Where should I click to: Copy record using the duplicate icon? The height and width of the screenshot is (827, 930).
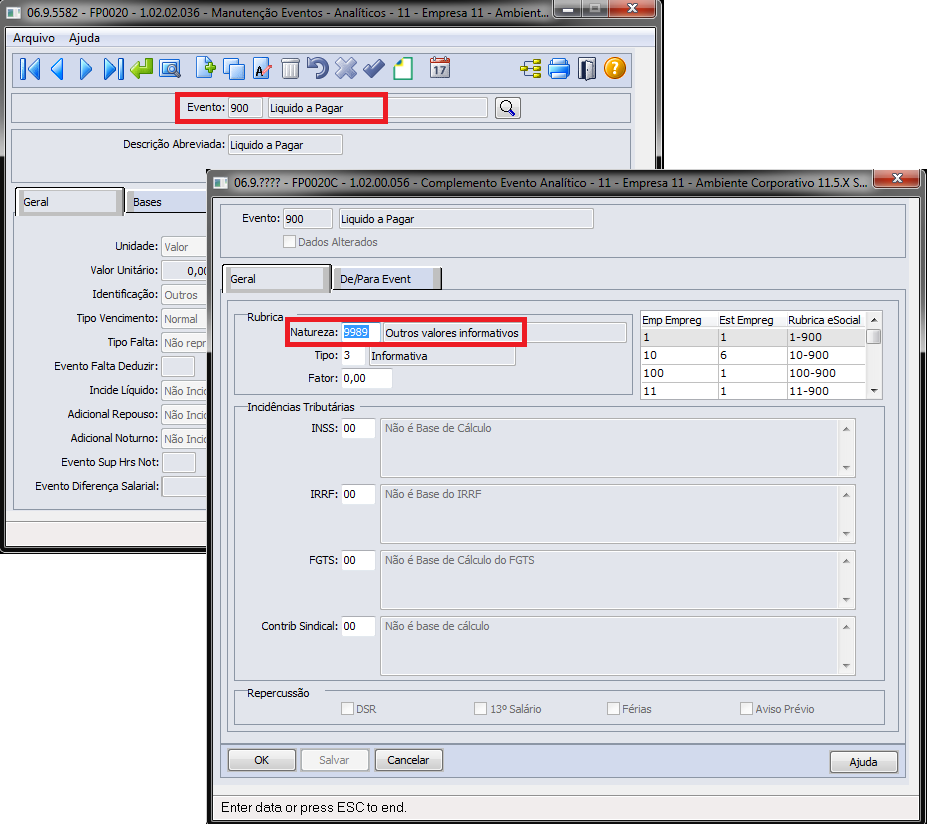(x=234, y=69)
